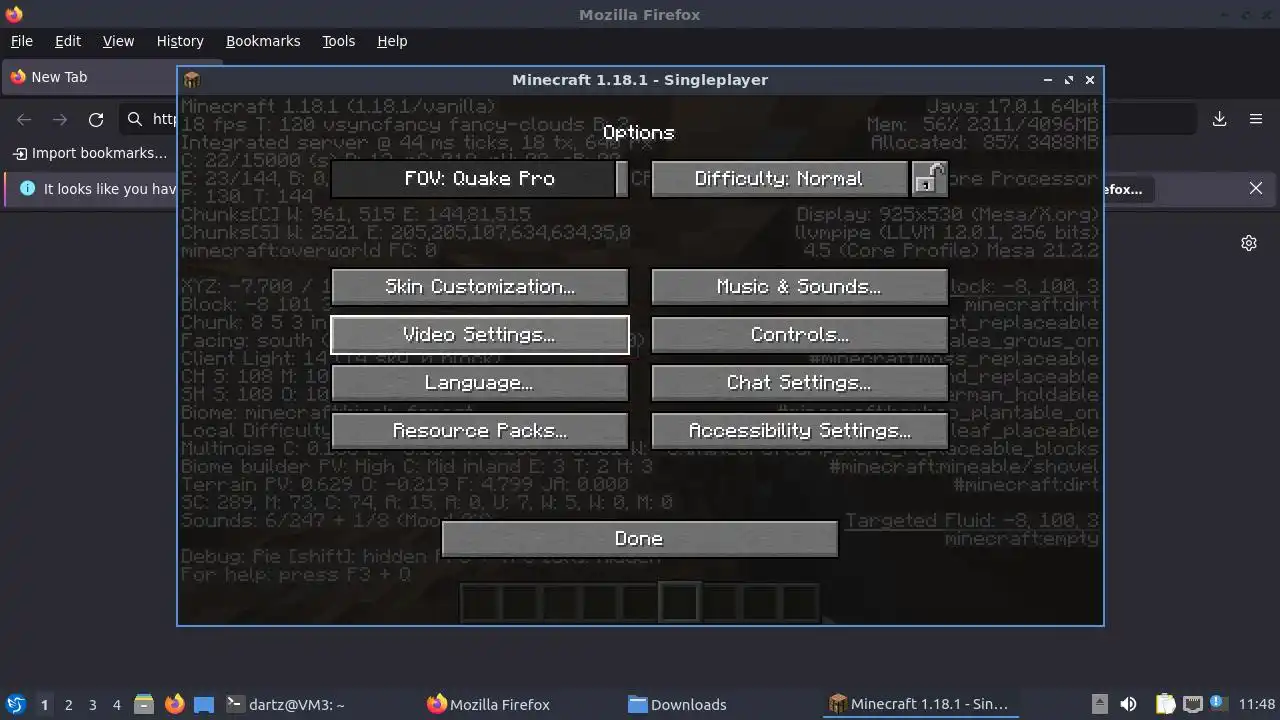
Task: Open the Tools menu in Firefox
Action: 338,41
